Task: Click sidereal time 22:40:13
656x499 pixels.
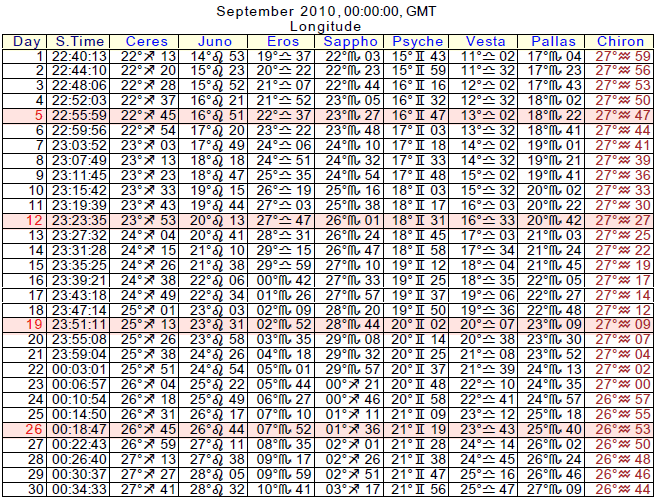Action: coord(79,56)
